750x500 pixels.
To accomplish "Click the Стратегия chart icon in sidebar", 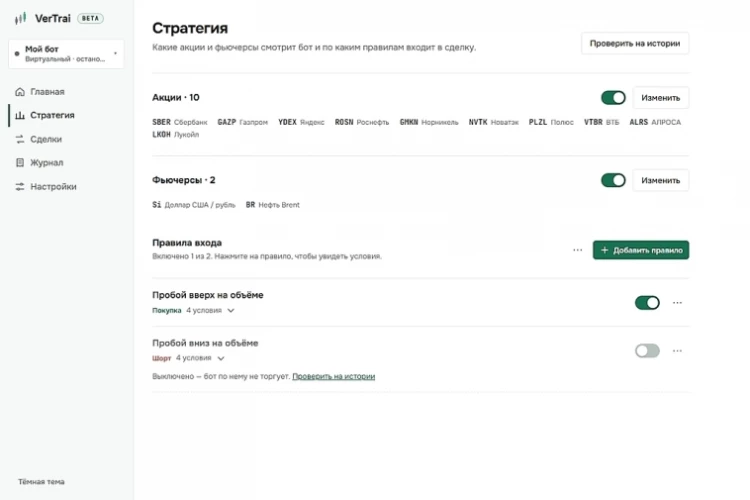I will pos(20,115).
